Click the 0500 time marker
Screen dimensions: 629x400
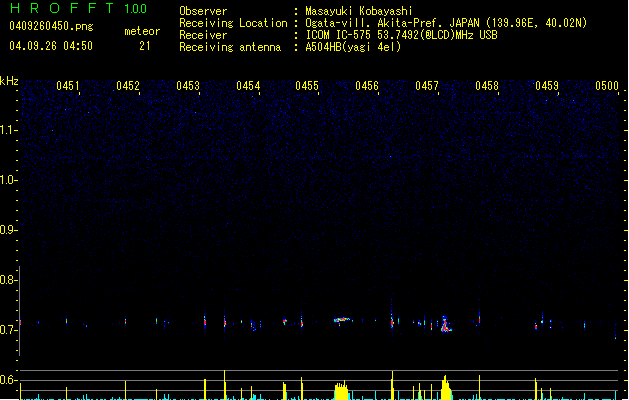[x=607, y=86]
